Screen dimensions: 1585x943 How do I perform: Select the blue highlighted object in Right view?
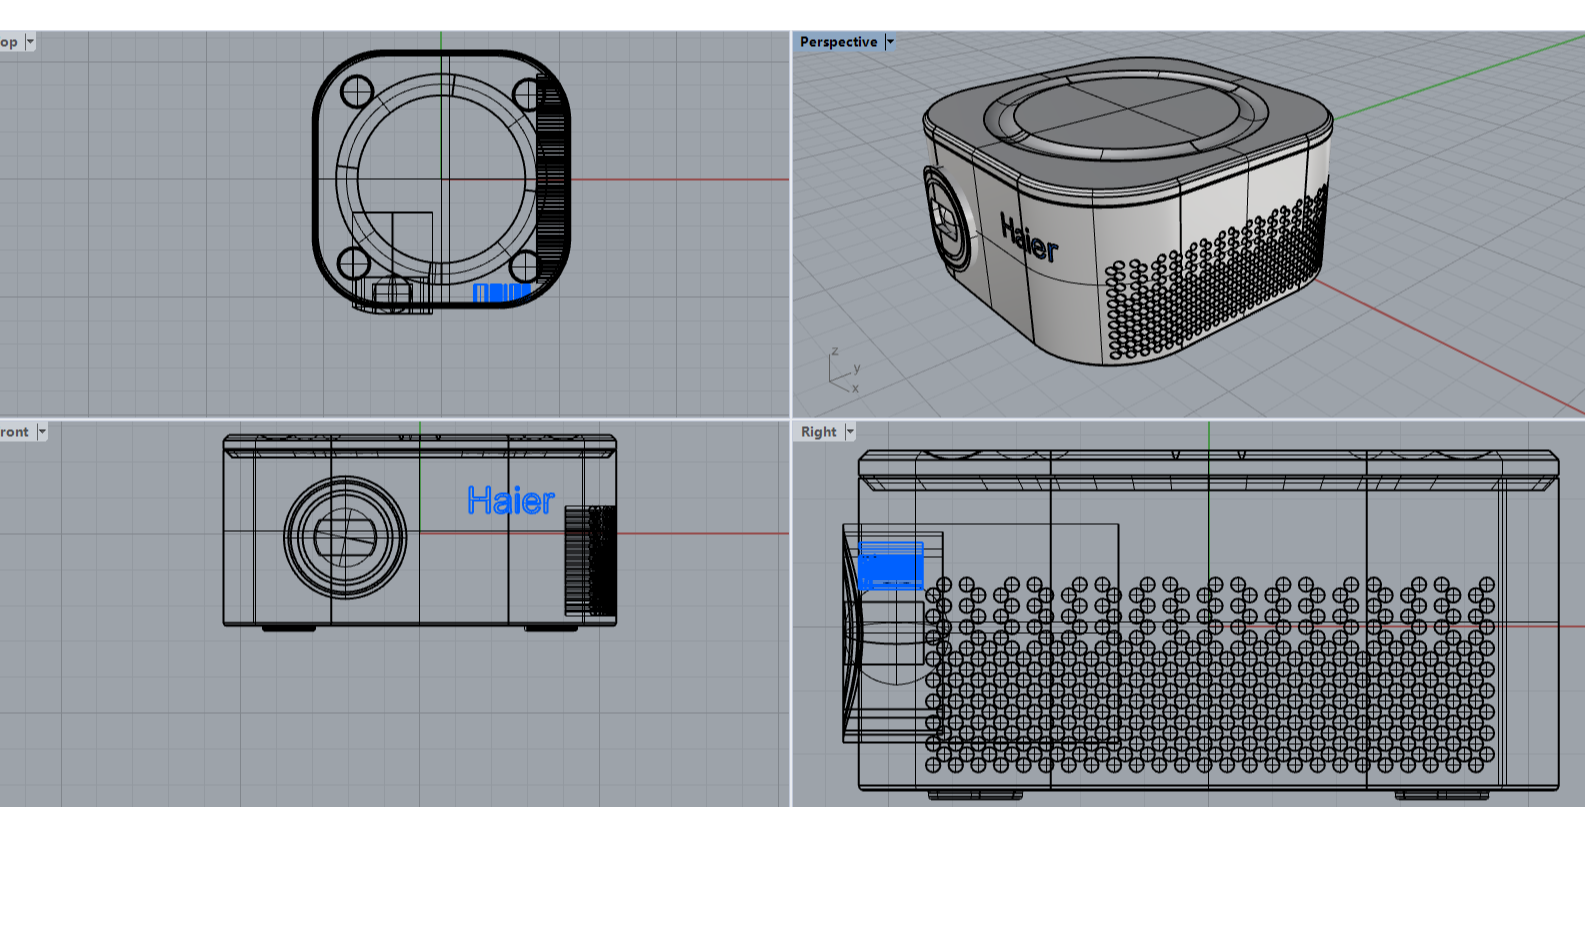[x=890, y=567]
